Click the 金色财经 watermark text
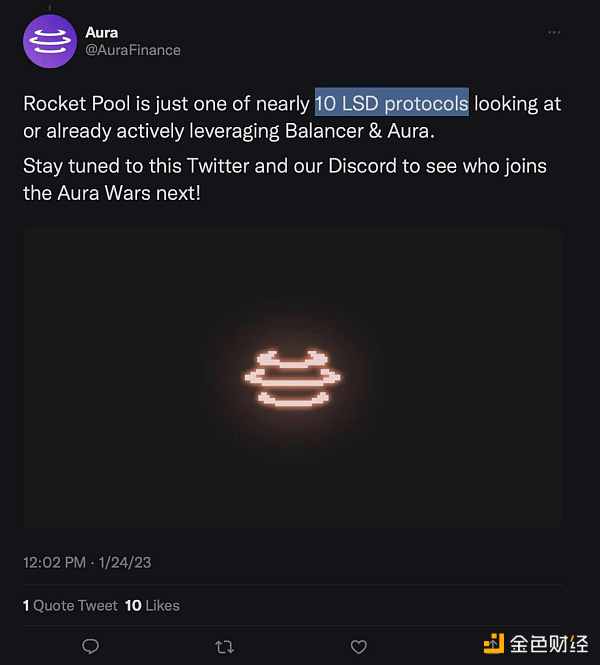Image resolution: width=600 pixels, height=665 pixels. [x=549, y=644]
